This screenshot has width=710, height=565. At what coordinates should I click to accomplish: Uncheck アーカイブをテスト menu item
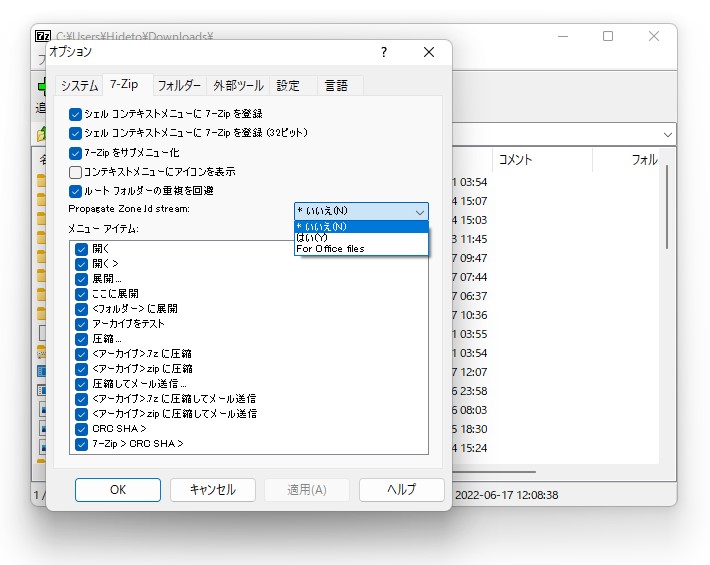point(82,324)
